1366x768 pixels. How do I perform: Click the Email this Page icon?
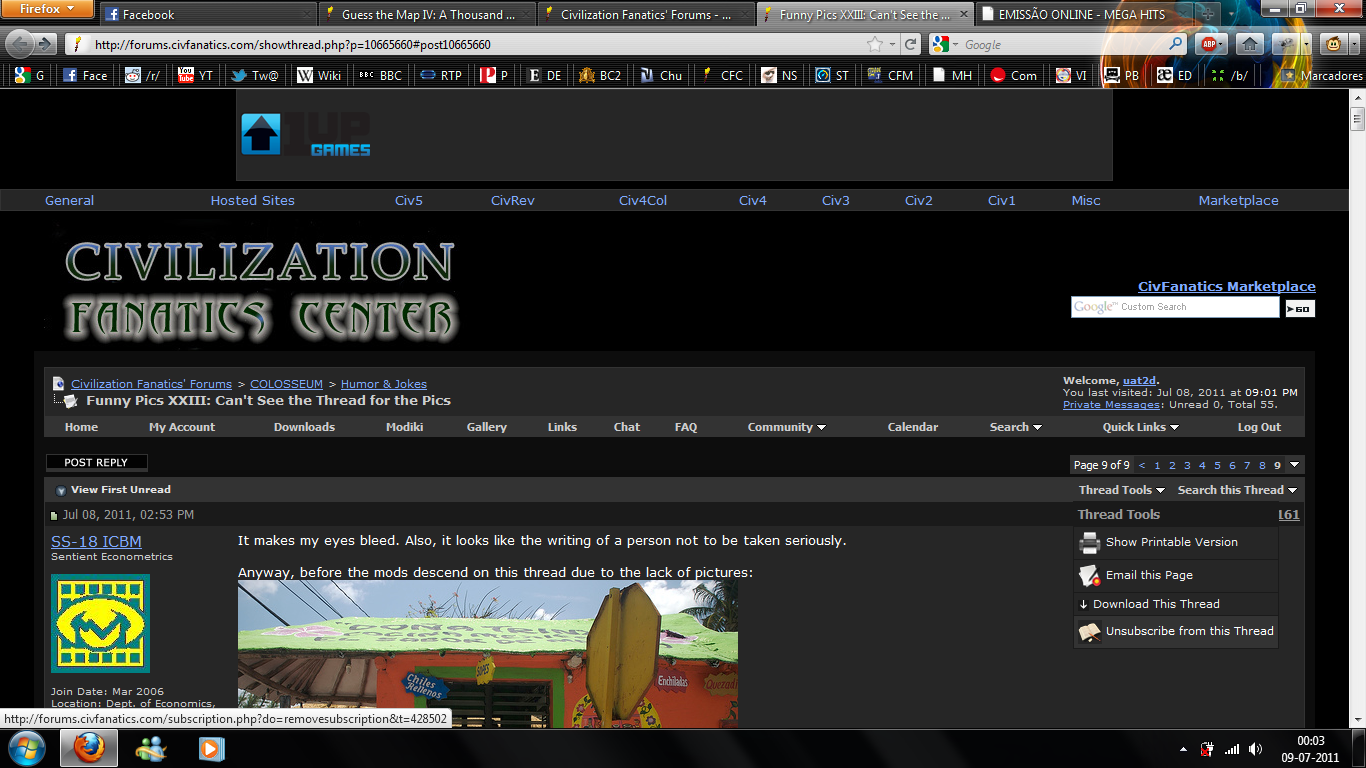(x=1089, y=575)
